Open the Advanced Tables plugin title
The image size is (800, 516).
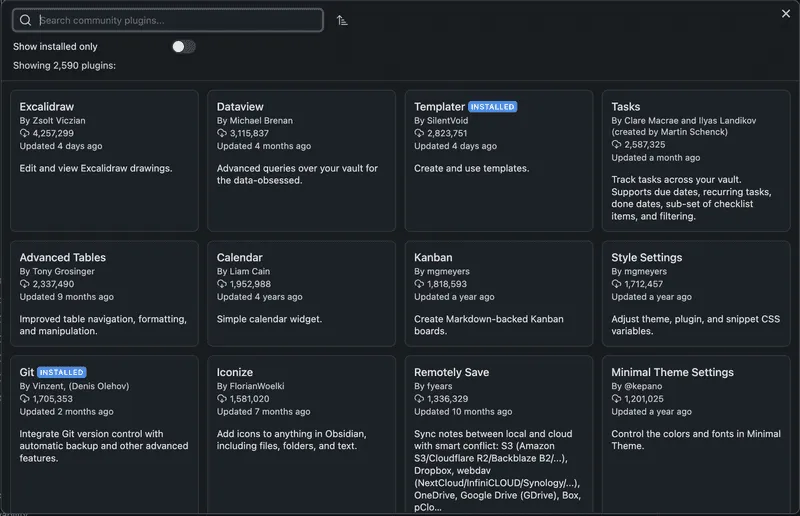click(x=63, y=257)
